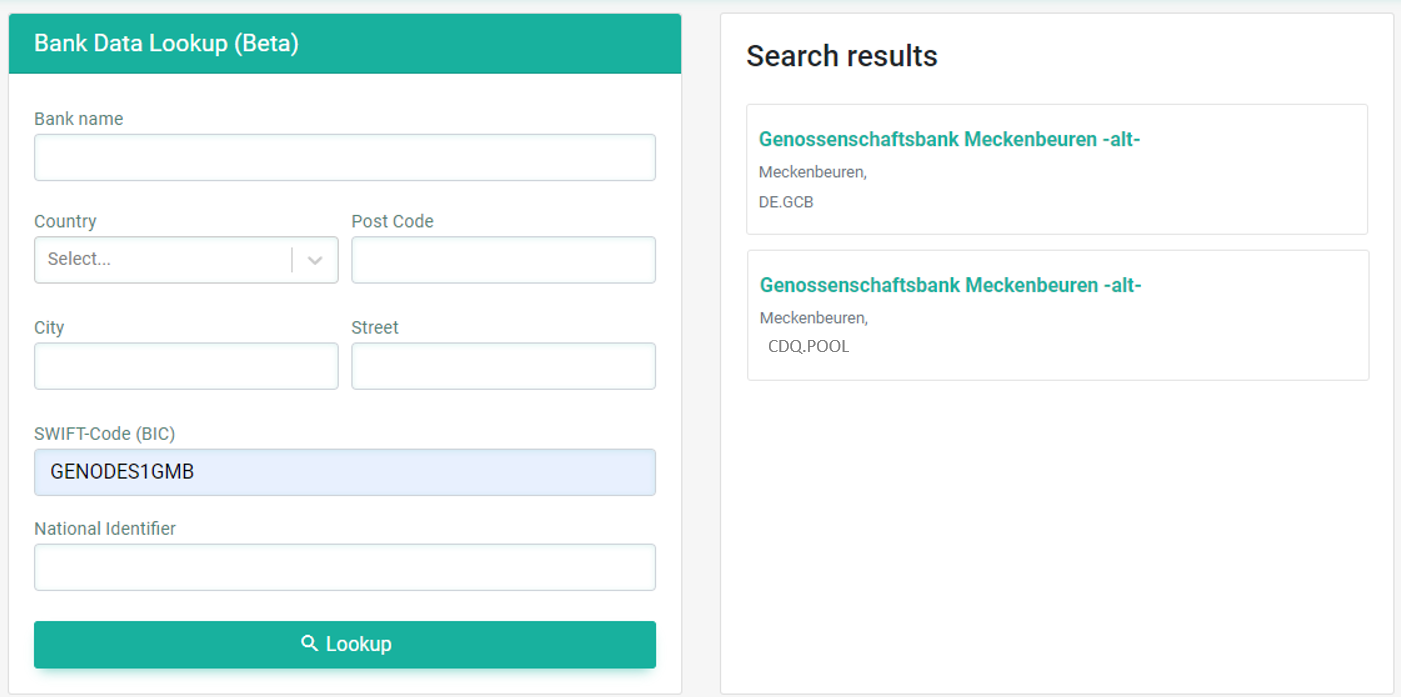Click the National Identifier input field

click(344, 567)
